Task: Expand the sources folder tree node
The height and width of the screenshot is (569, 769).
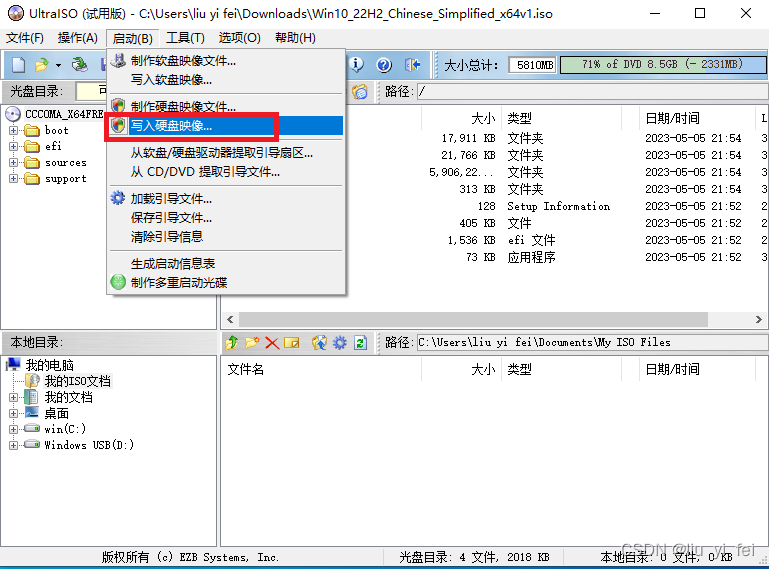Action: (13, 162)
